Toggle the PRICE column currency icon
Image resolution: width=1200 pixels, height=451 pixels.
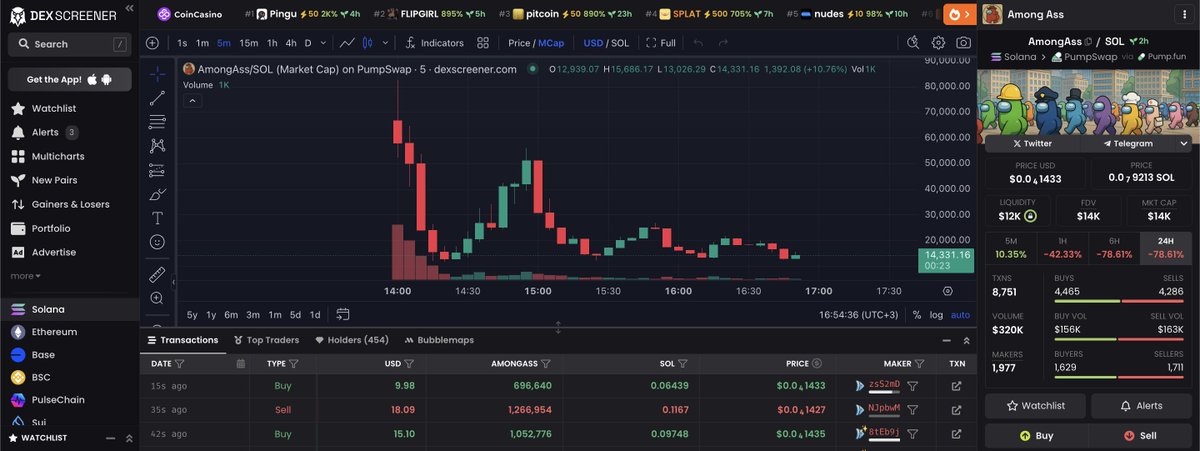coord(817,364)
